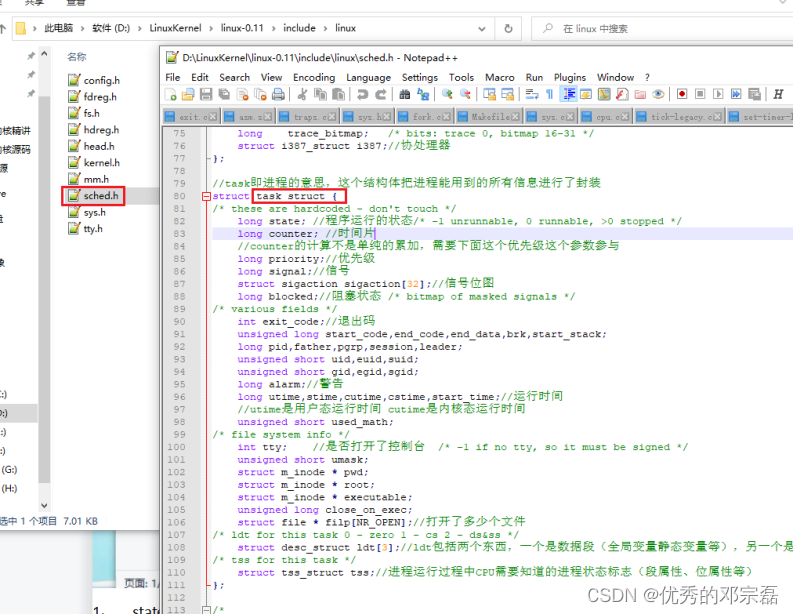Collapse the task_struct fold marker at line 80

[206, 196]
